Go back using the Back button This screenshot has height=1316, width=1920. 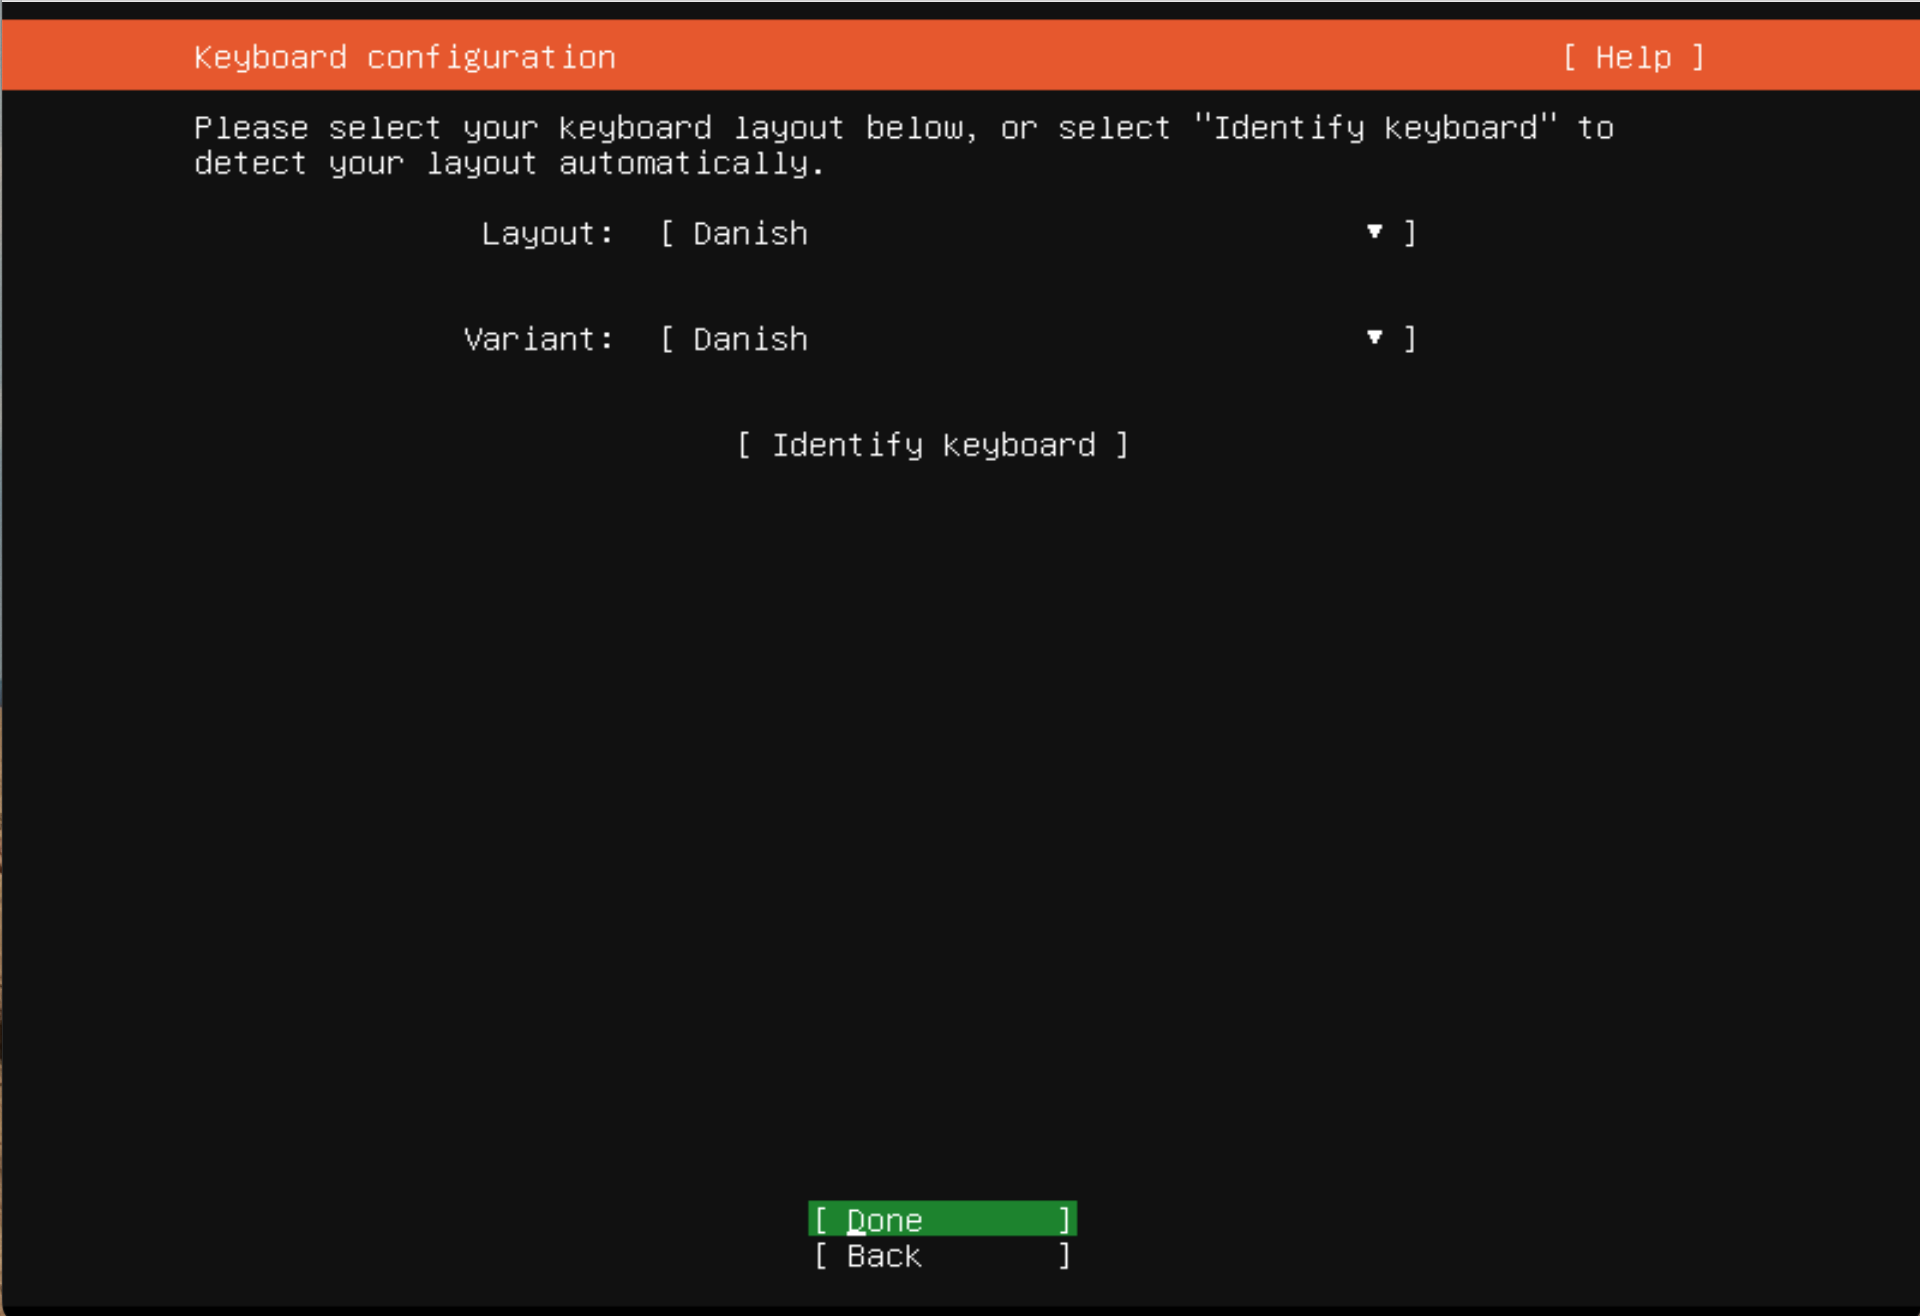[941, 1255]
